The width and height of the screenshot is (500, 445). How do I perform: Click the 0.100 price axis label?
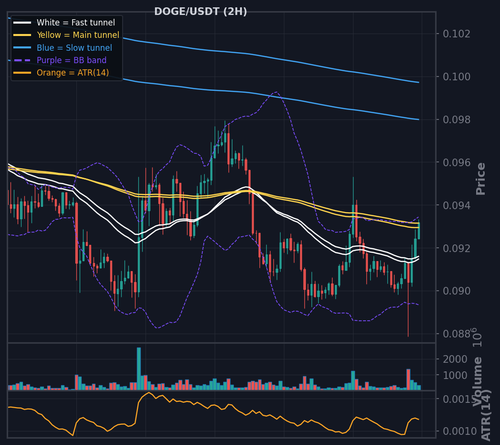[x=456, y=77]
